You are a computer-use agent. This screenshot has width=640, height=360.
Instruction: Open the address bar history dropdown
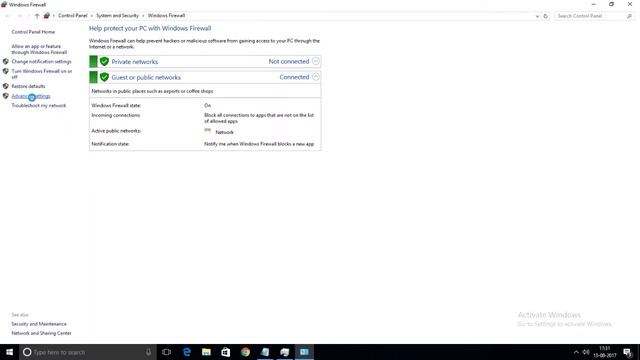point(537,16)
